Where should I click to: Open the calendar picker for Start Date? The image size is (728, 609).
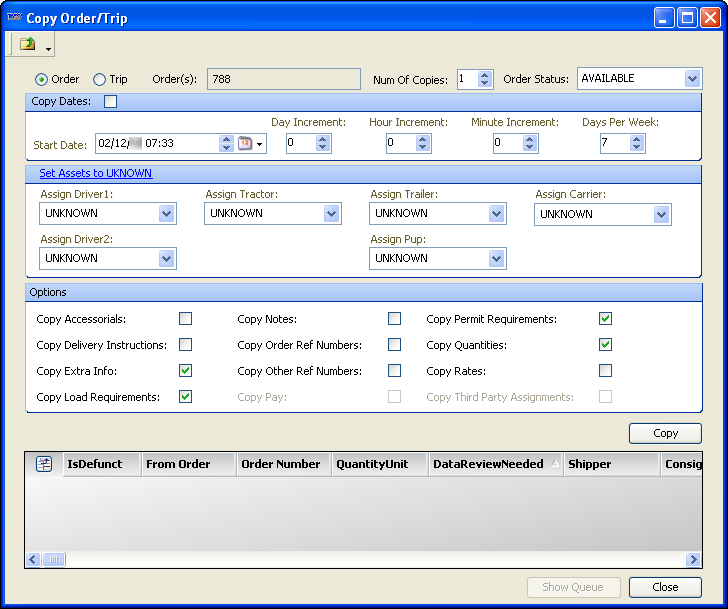tap(246, 144)
